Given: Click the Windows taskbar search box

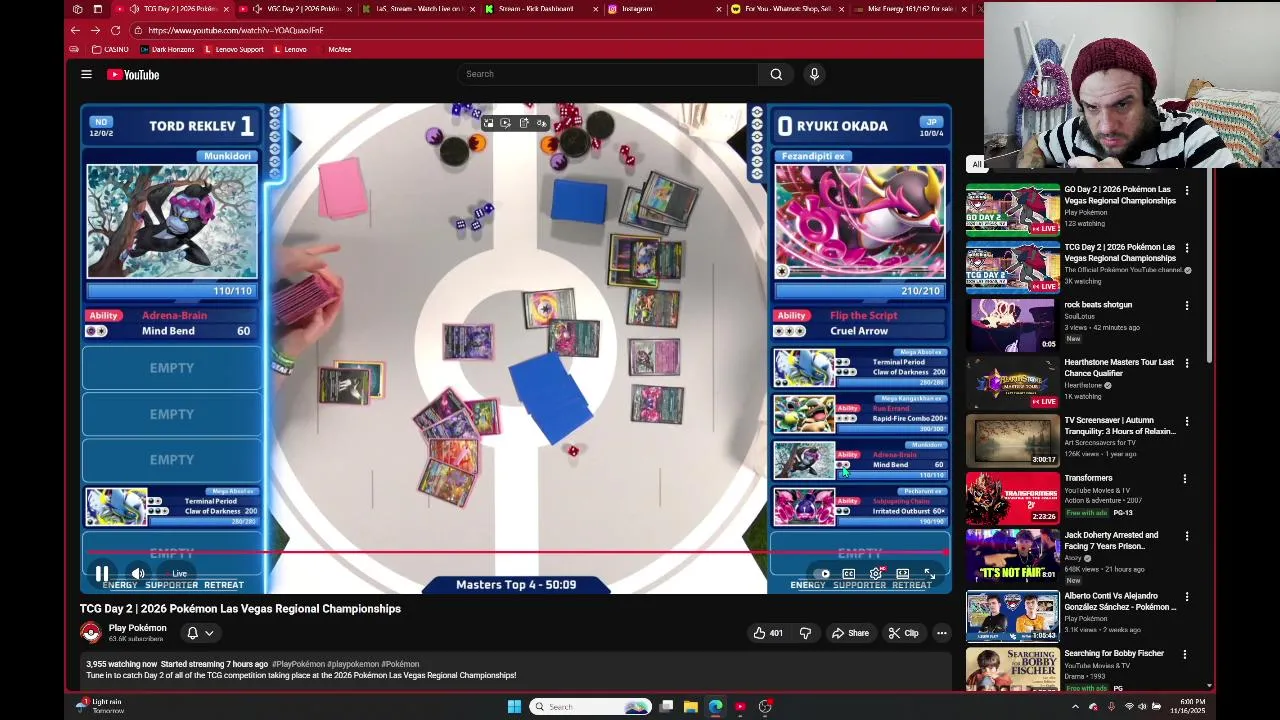Looking at the screenshot, I should coord(591,707).
